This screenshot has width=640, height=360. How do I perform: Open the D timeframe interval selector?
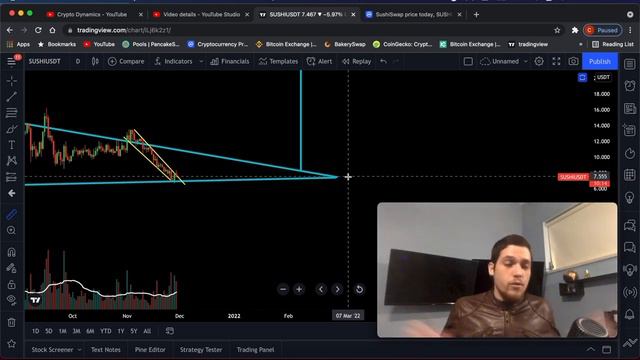(78, 61)
